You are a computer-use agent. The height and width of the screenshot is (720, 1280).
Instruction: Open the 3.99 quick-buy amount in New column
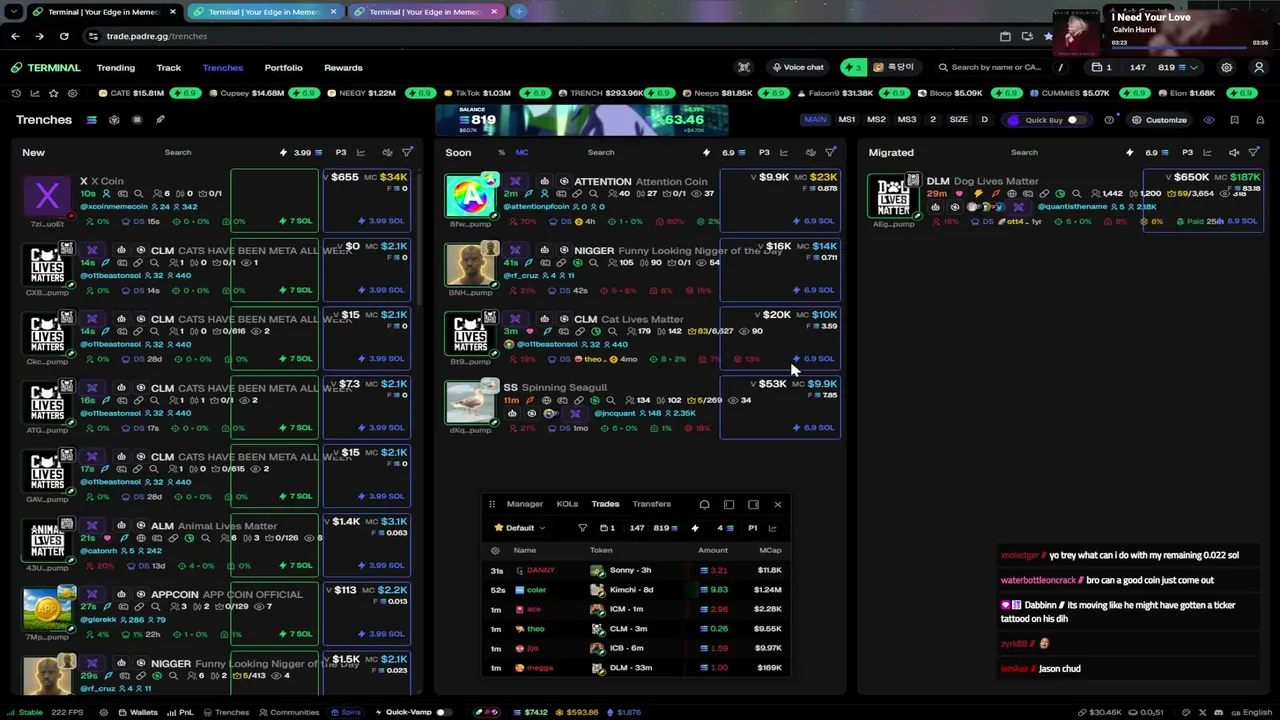302,152
